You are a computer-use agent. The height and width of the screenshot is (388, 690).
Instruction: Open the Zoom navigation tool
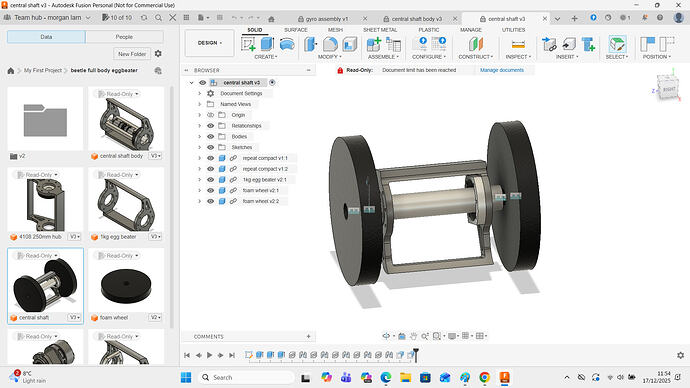click(x=425, y=336)
